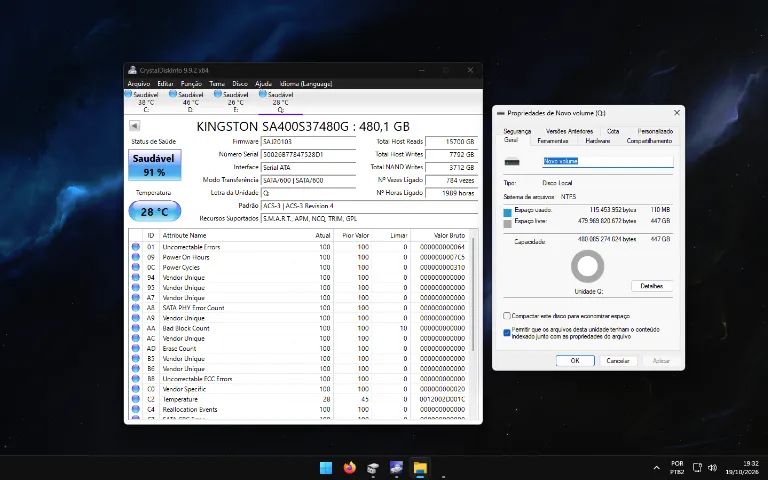Switch to the Hardware tab
The image size is (768, 480).
pyautogui.click(x=598, y=141)
